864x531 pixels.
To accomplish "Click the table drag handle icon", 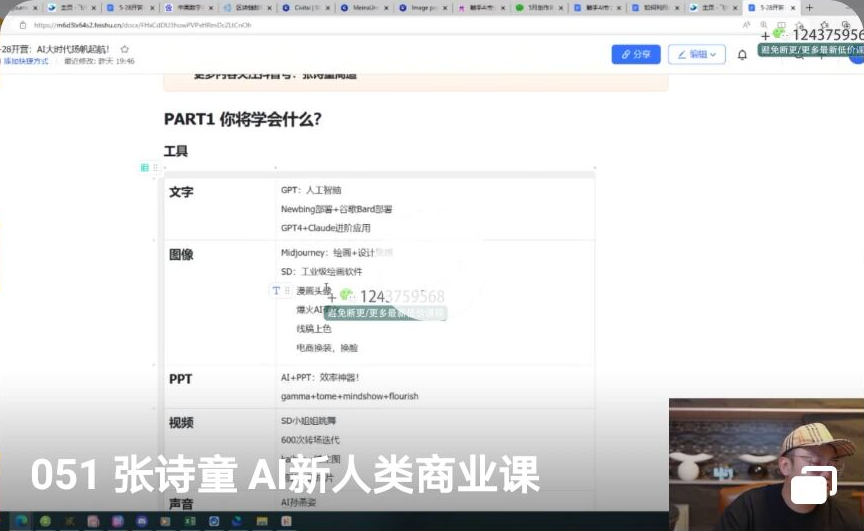I will tap(154, 167).
